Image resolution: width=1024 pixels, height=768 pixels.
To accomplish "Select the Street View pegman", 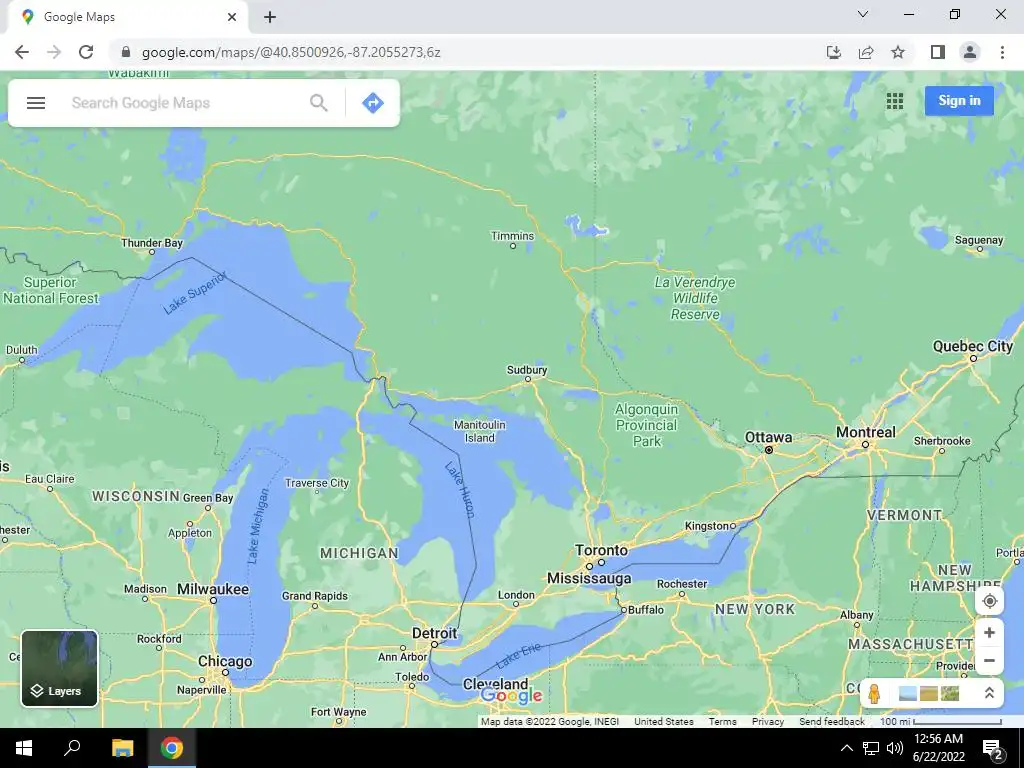I will [875, 693].
